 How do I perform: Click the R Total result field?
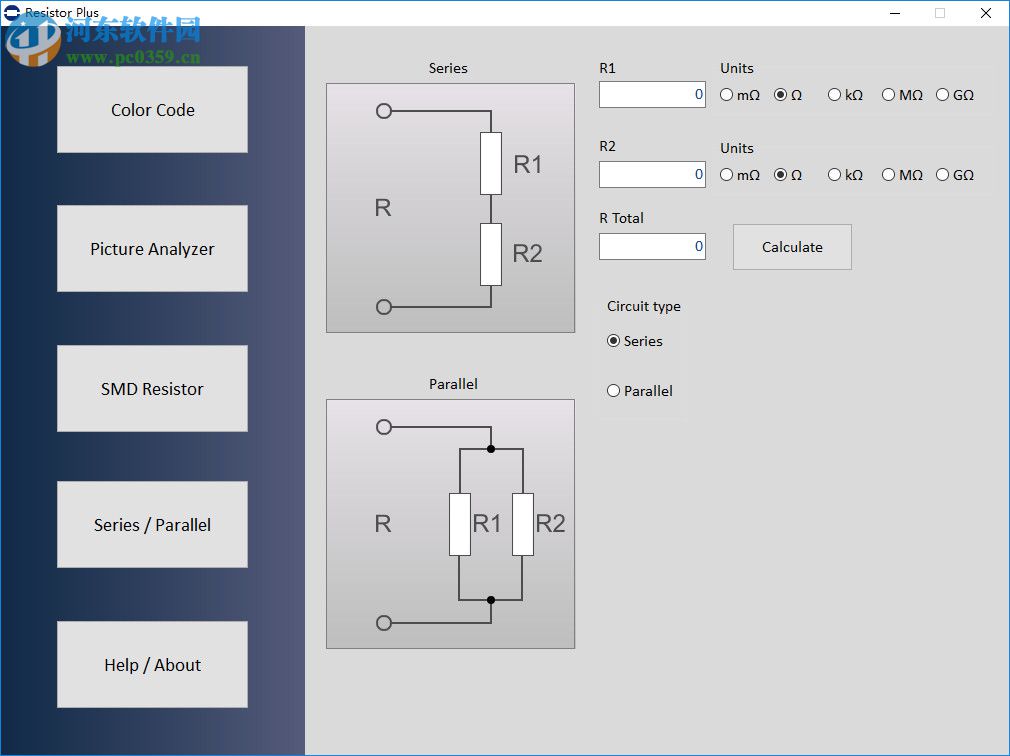[652, 246]
